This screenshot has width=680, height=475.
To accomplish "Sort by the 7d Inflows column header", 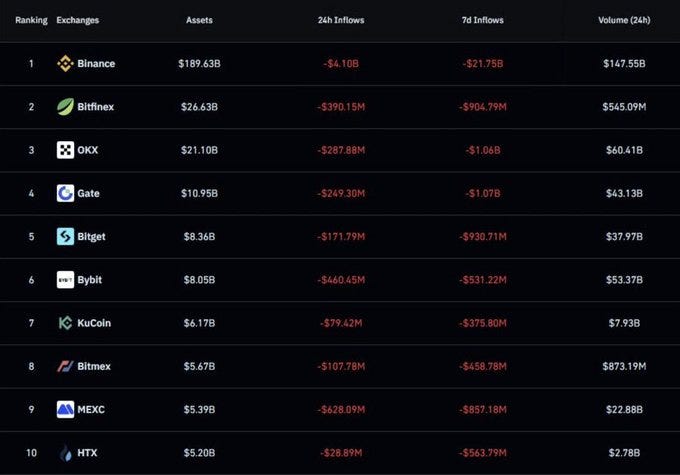I will [483, 20].
